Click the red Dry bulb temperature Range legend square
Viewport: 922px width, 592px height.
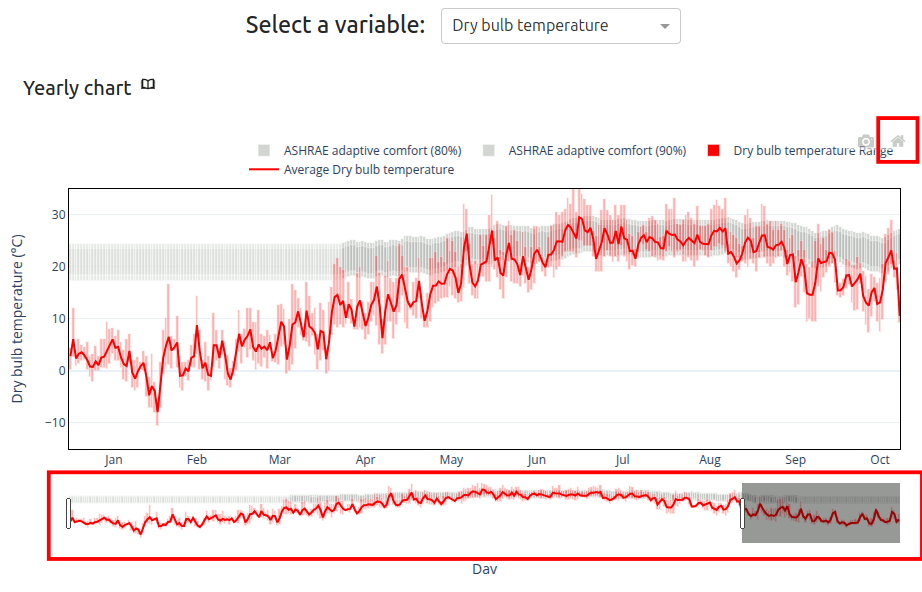pyautogui.click(x=714, y=151)
